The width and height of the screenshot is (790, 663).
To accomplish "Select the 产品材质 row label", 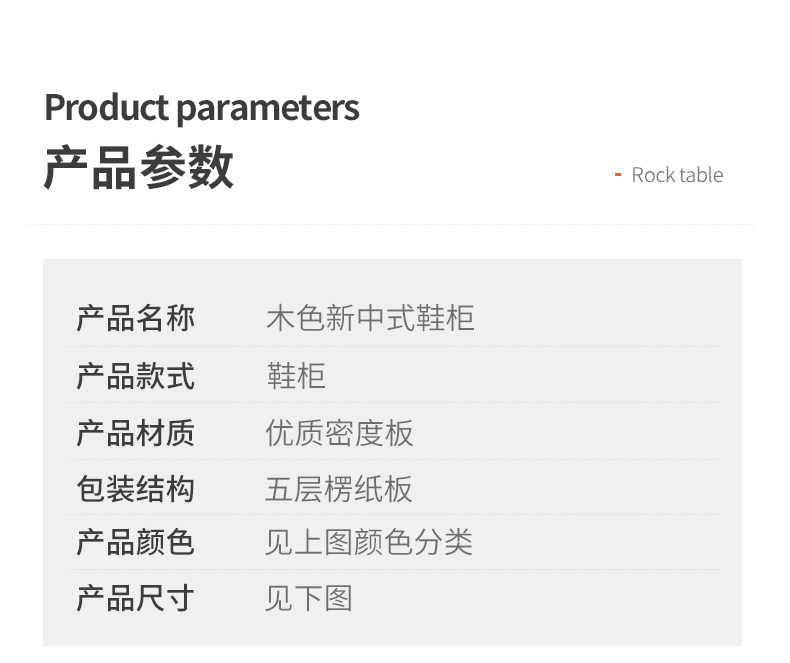I will pyautogui.click(x=135, y=433).
